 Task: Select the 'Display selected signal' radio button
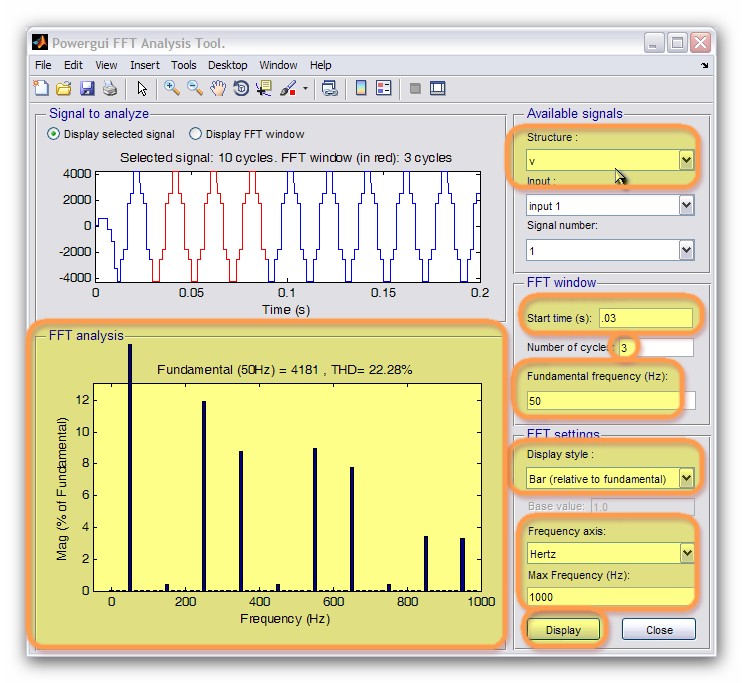tap(54, 134)
